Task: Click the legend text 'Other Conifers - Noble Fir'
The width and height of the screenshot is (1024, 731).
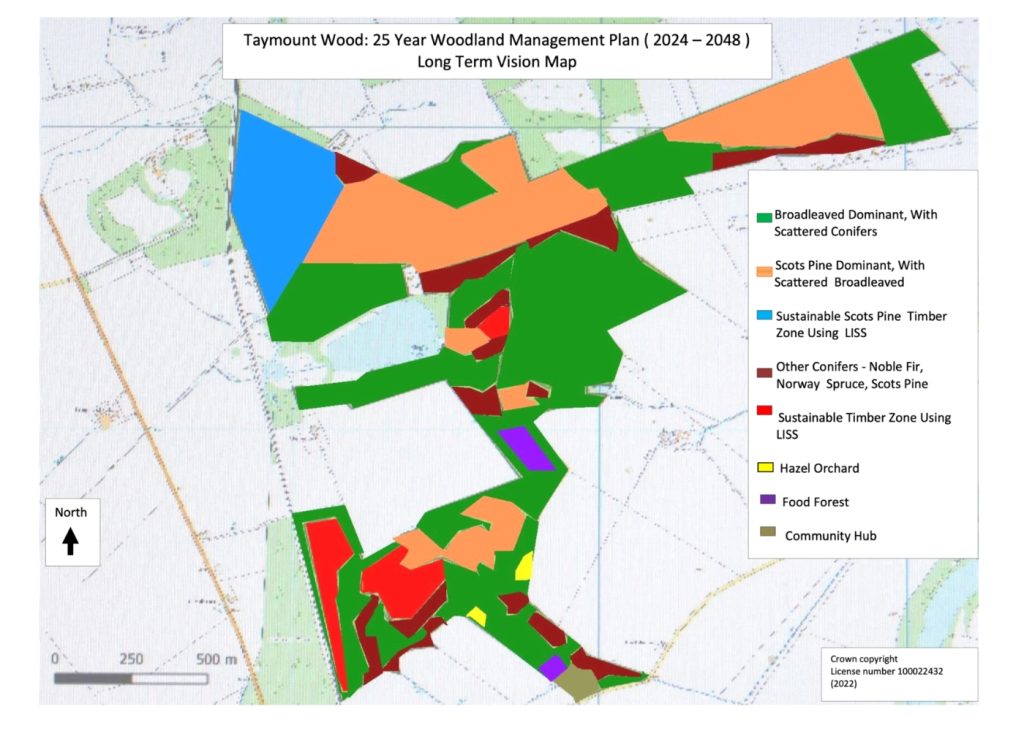Action: [849, 366]
